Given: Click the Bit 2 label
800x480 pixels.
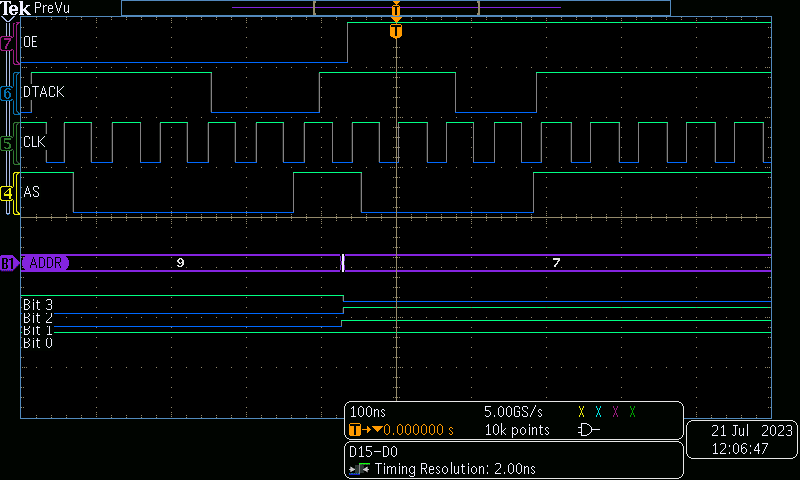Looking at the screenshot, I should pos(38,318).
